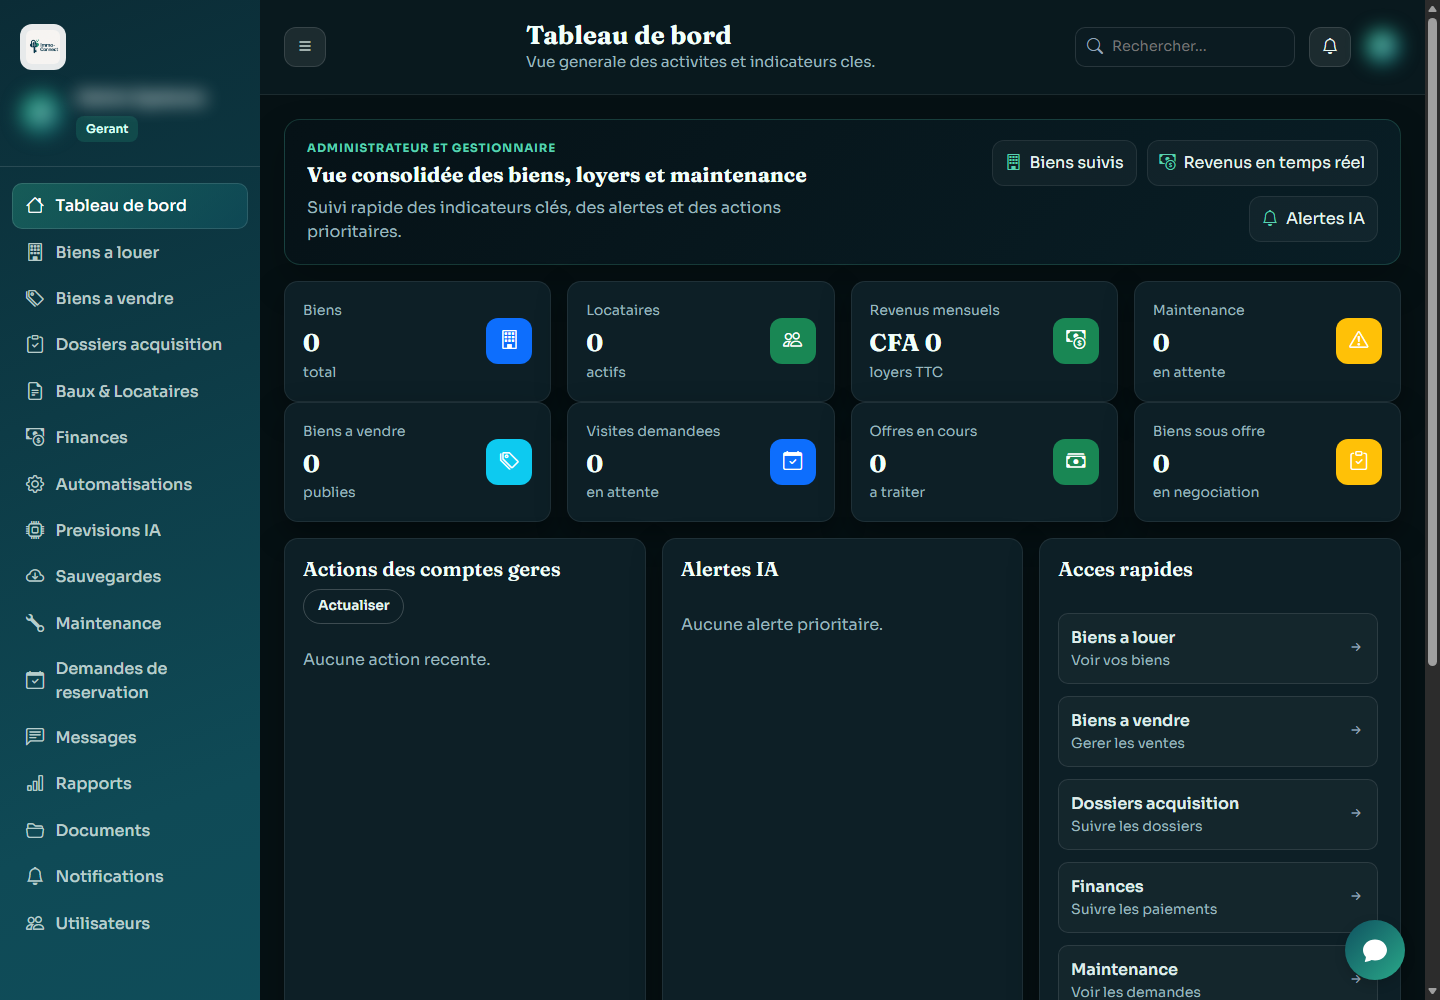Screen dimensions: 1440x1000
Task: Go to Utilisateurs page
Action: (130, 923)
